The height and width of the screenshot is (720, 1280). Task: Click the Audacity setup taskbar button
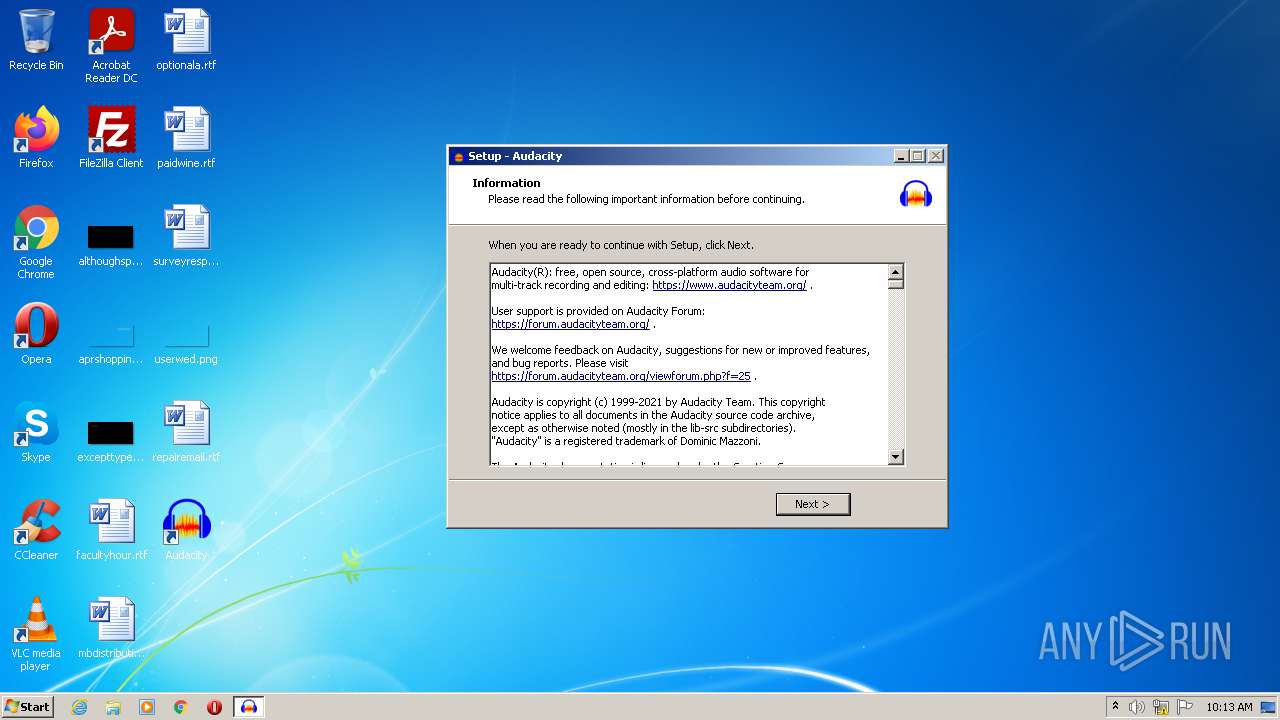[x=249, y=707]
